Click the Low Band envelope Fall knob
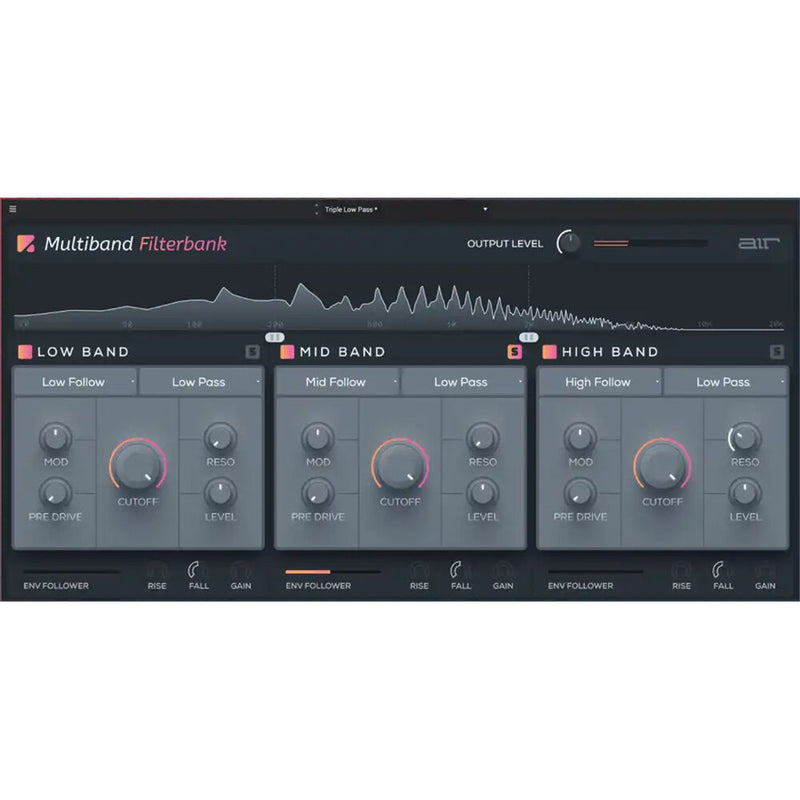The image size is (800, 800). (198, 569)
